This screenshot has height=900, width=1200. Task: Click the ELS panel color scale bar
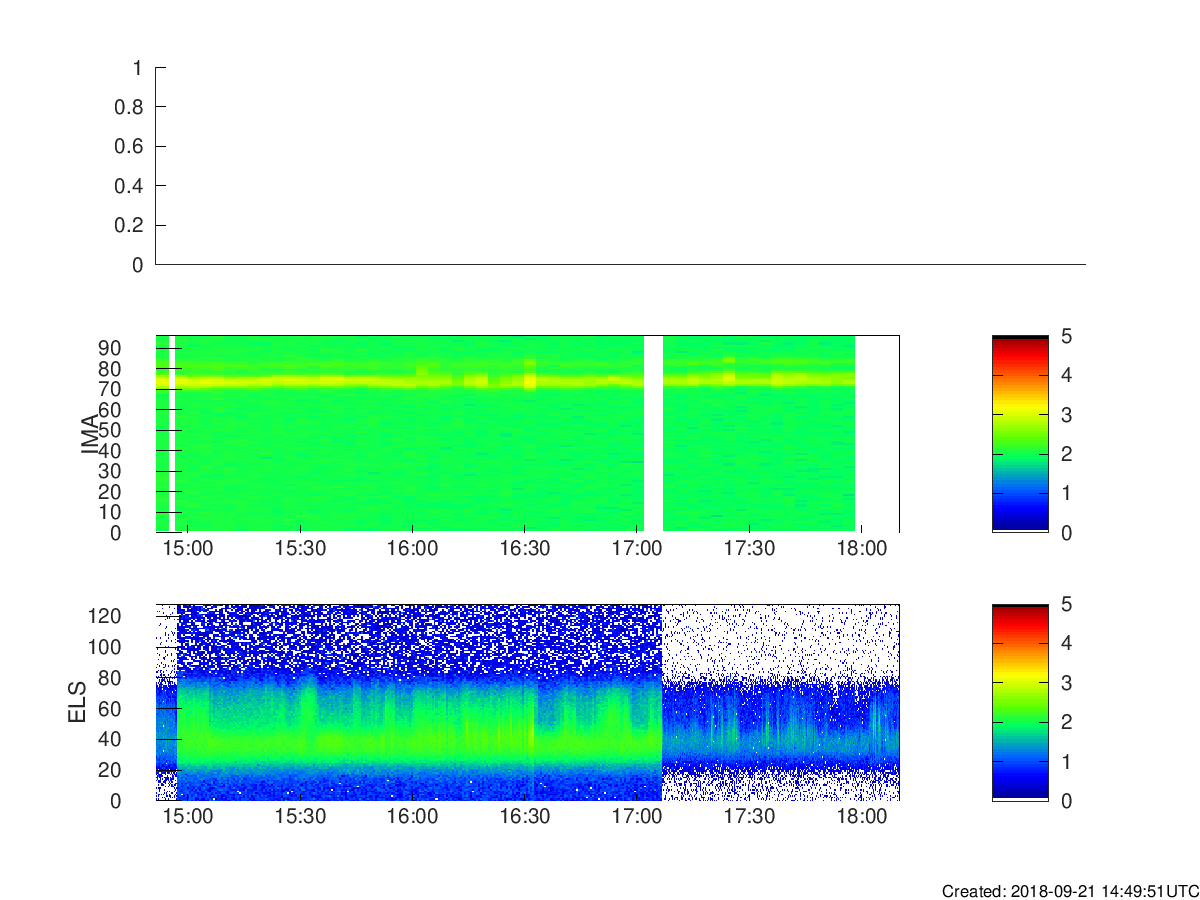[1020, 702]
